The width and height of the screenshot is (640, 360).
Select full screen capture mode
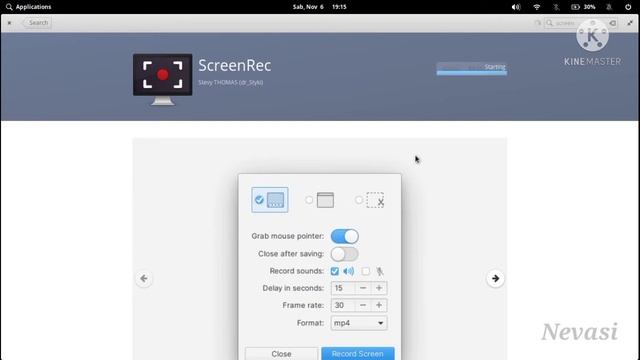coord(270,200)
